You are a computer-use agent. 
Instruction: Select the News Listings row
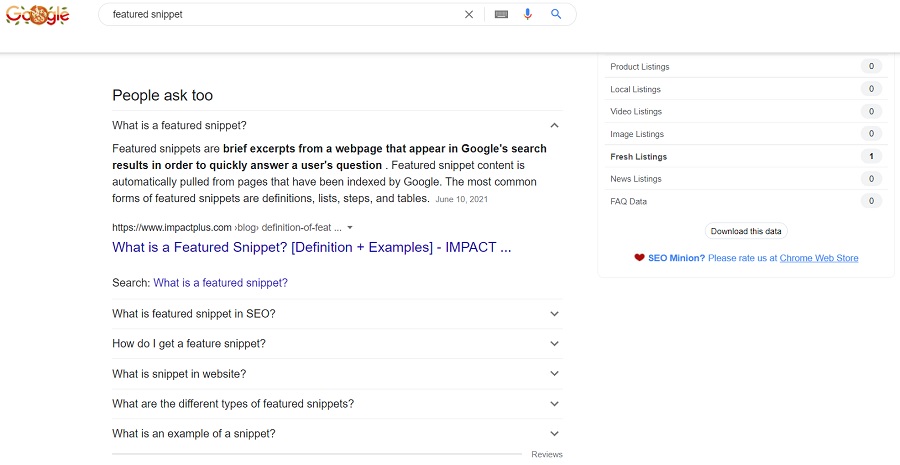click(745, 179)
